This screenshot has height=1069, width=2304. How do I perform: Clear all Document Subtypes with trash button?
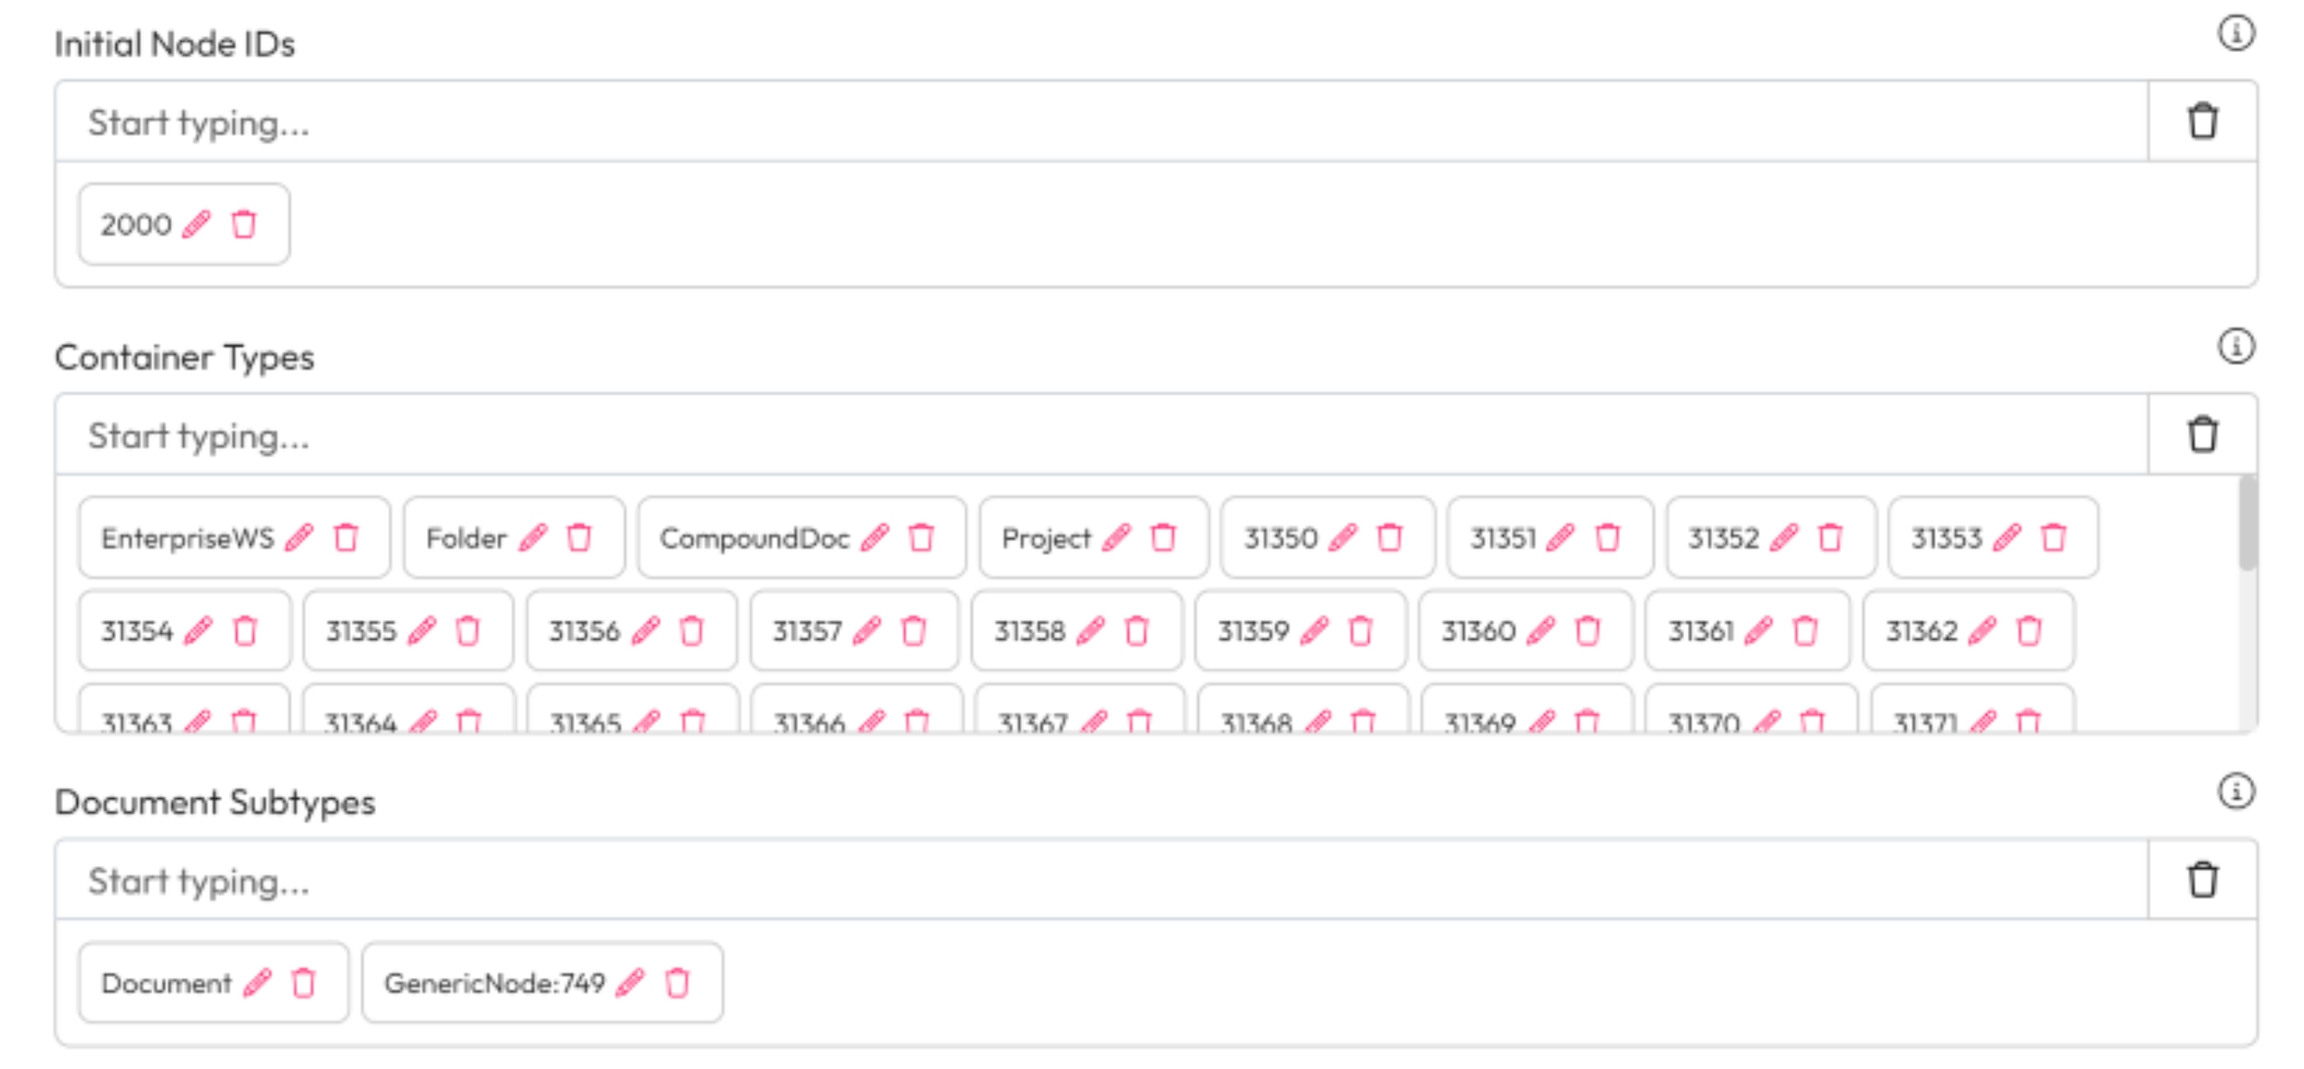2202,880
